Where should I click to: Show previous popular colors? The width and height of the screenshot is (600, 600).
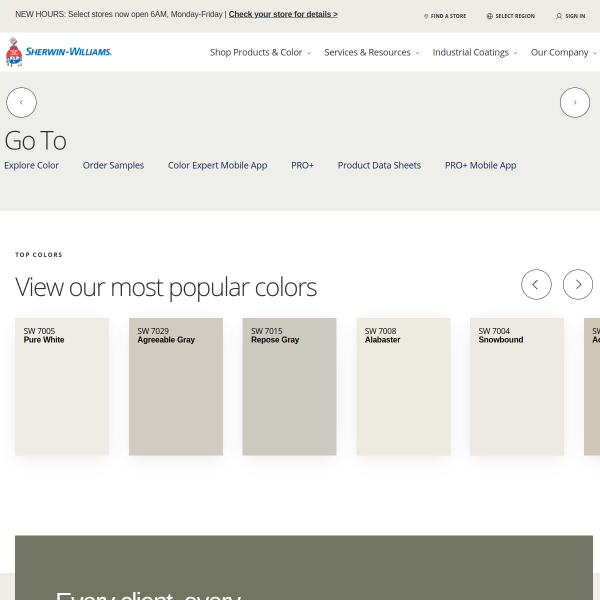pyautogui.click(x=536, y=284)
